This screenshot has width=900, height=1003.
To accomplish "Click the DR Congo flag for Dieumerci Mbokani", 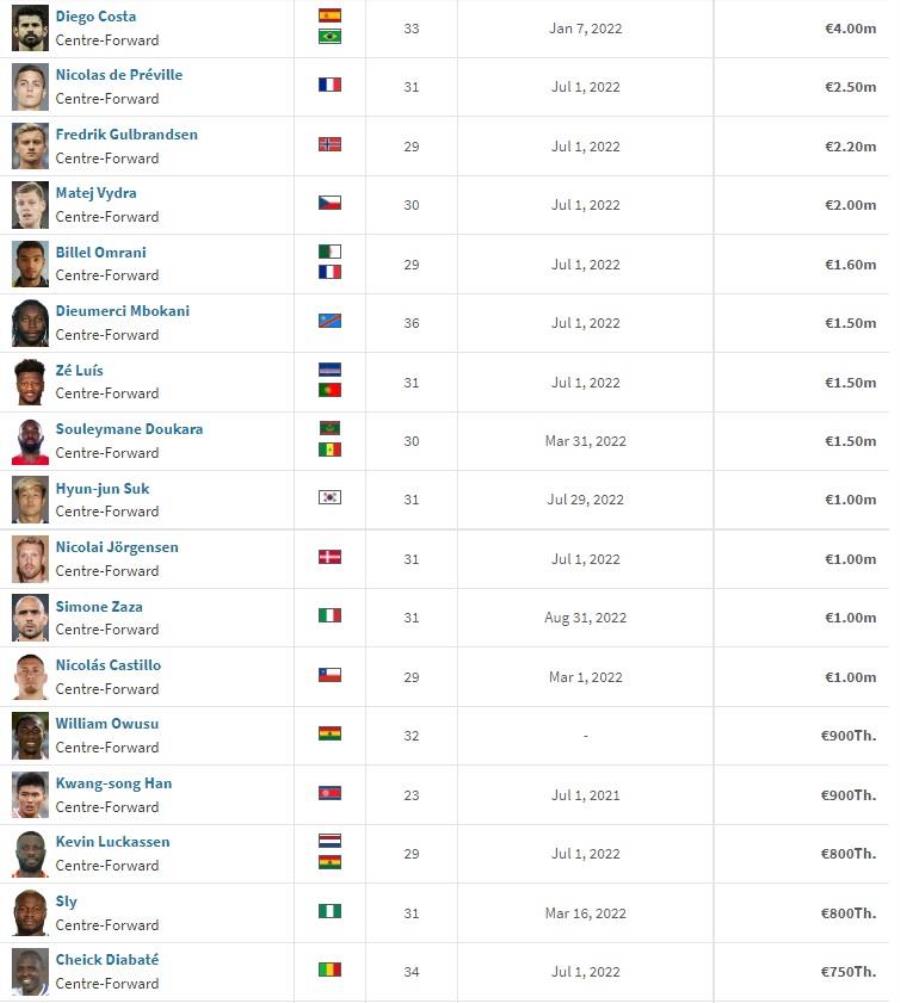I will tap(329, 320).
